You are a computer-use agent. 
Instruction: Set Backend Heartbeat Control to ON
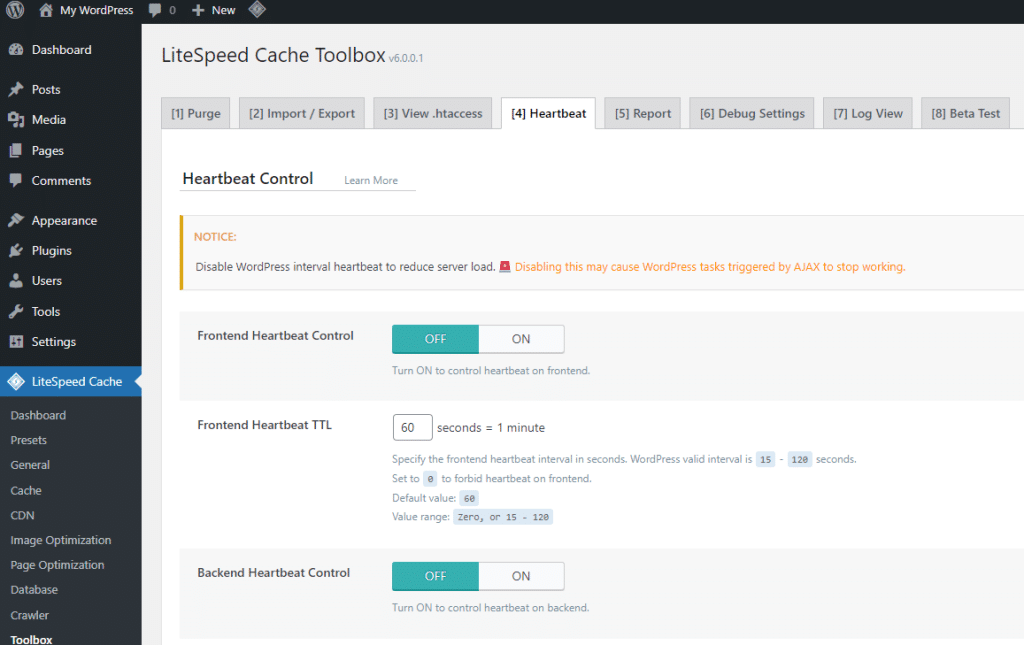521,576
